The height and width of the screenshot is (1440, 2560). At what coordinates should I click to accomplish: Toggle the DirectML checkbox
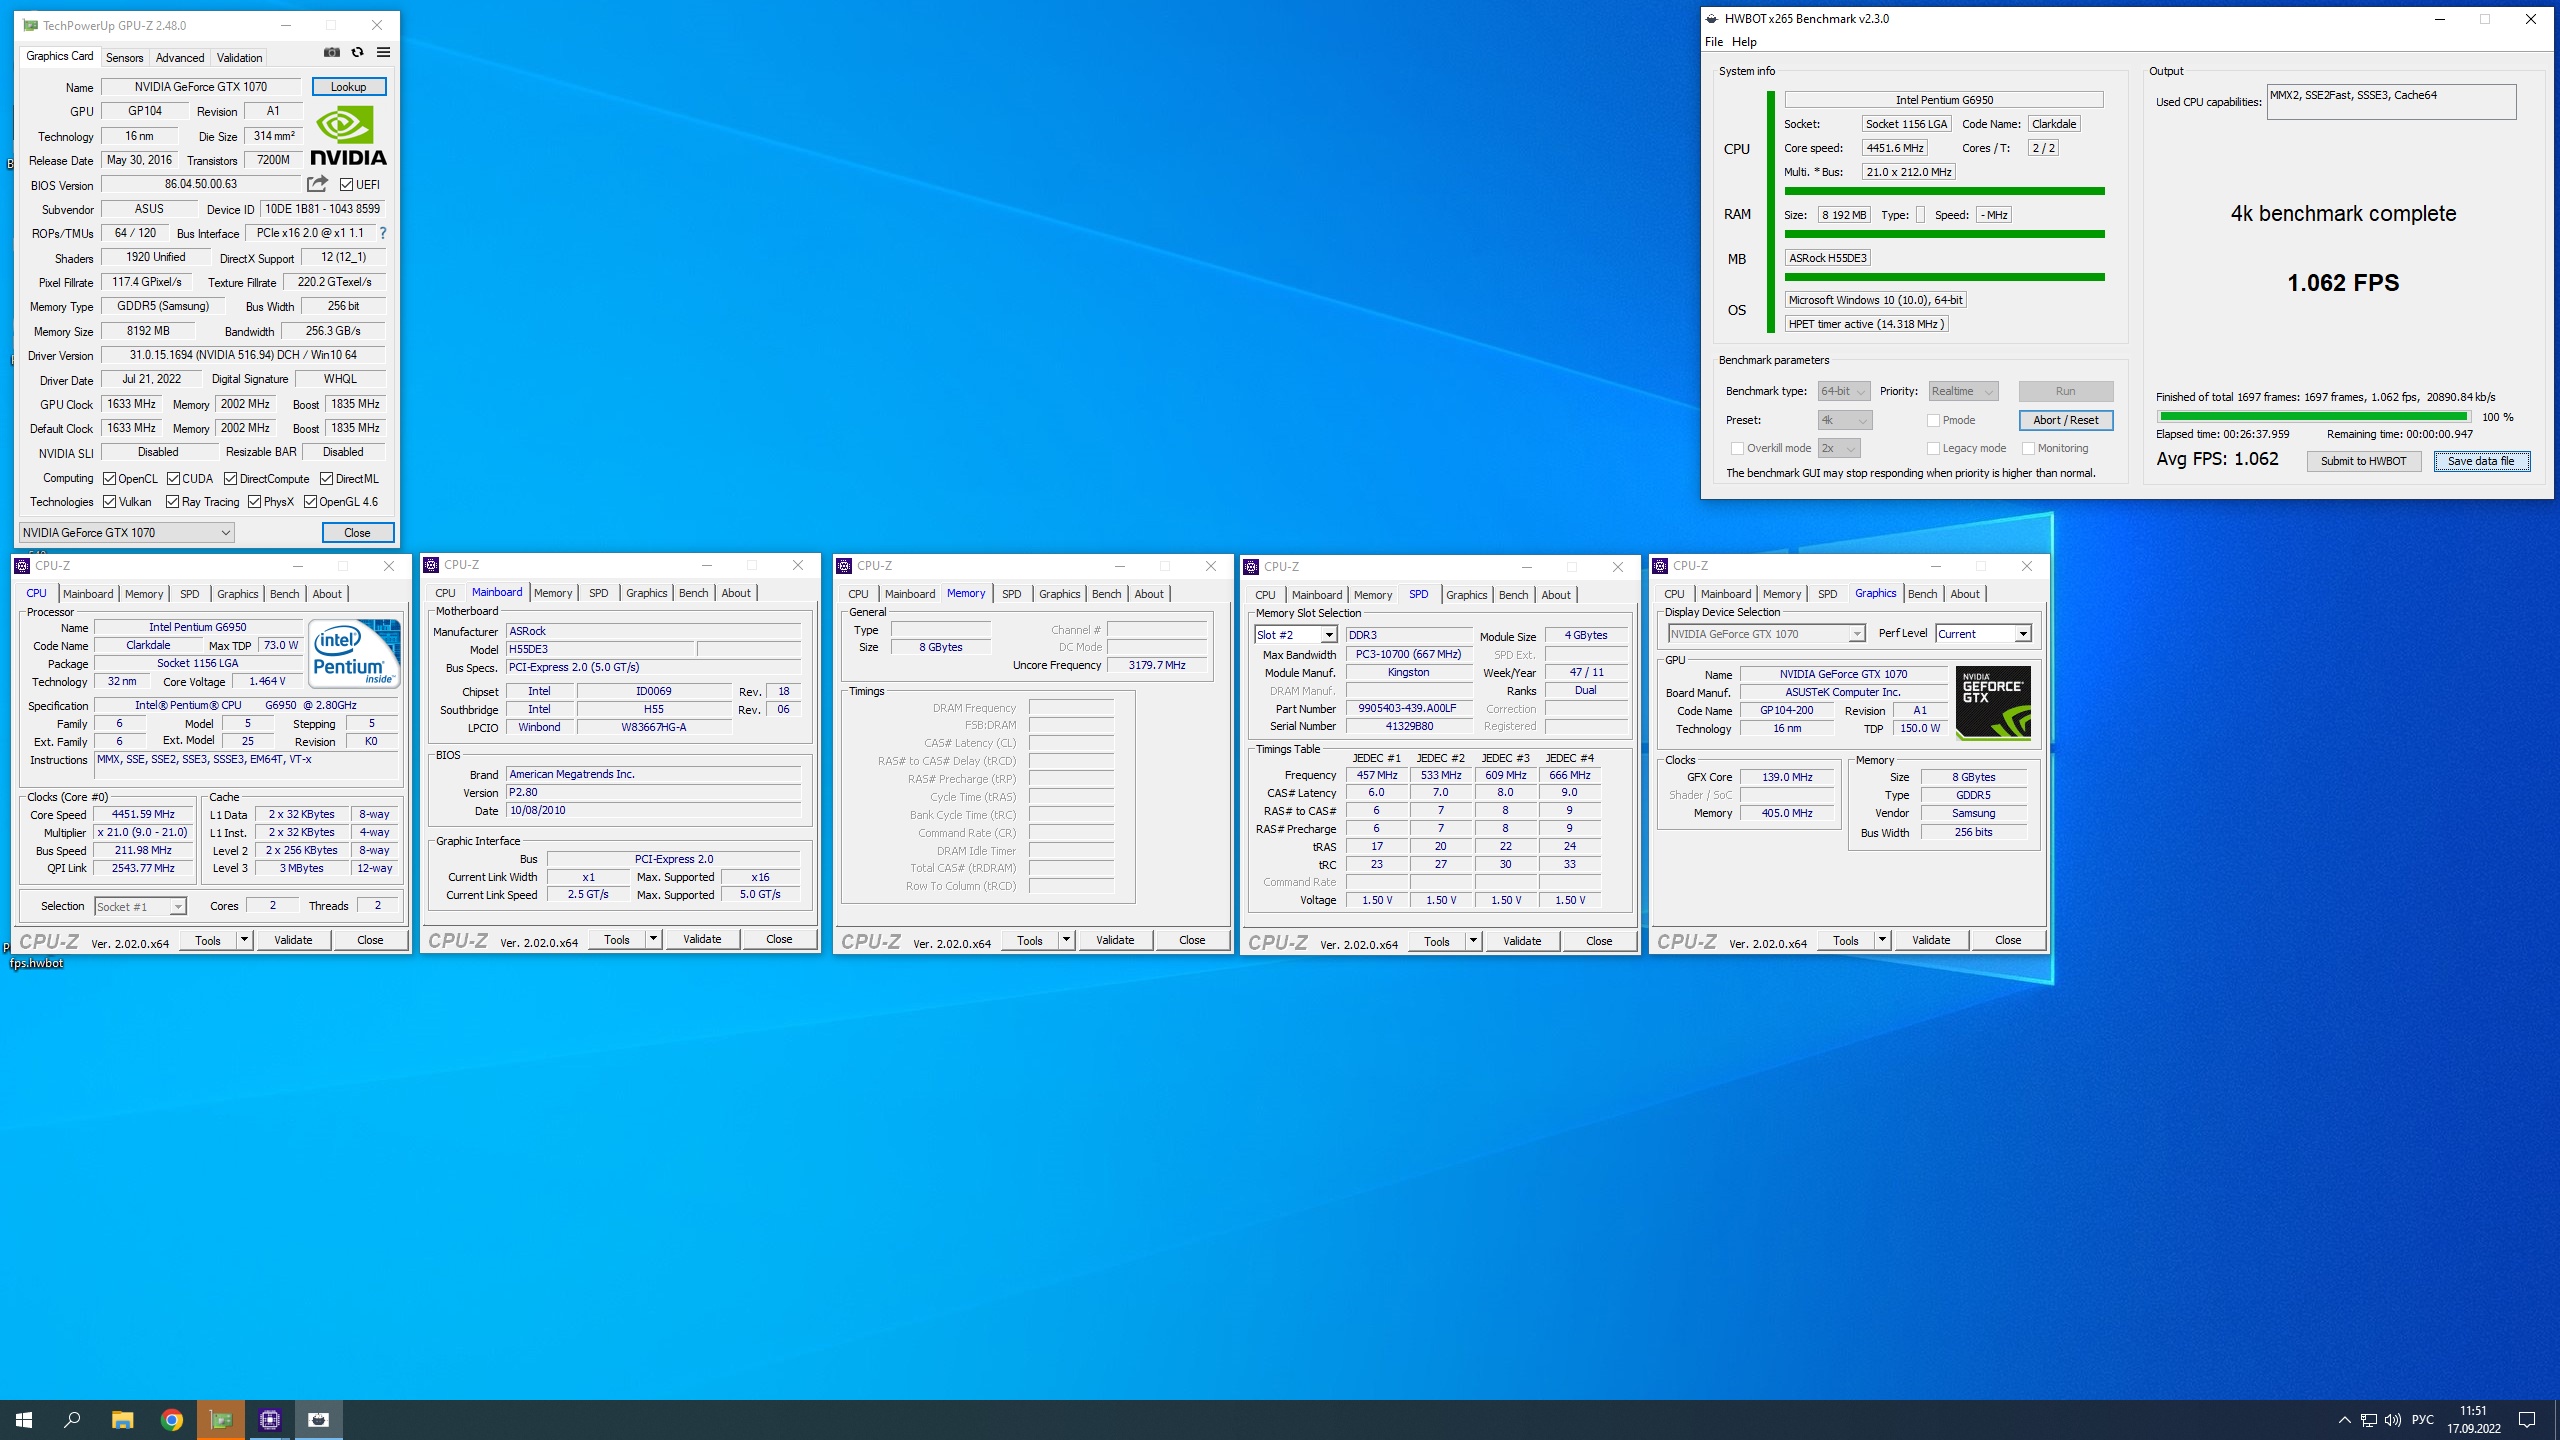point(326,478)
